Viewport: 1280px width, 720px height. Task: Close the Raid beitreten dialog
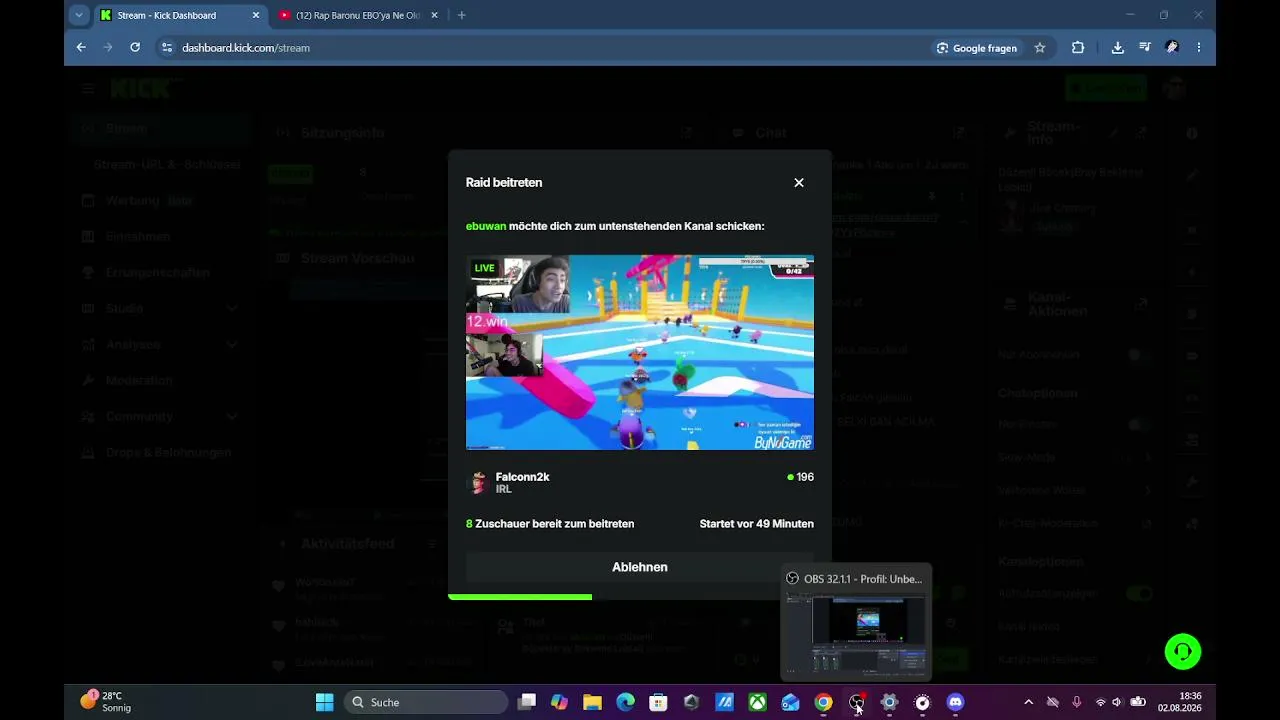point(799,183)
